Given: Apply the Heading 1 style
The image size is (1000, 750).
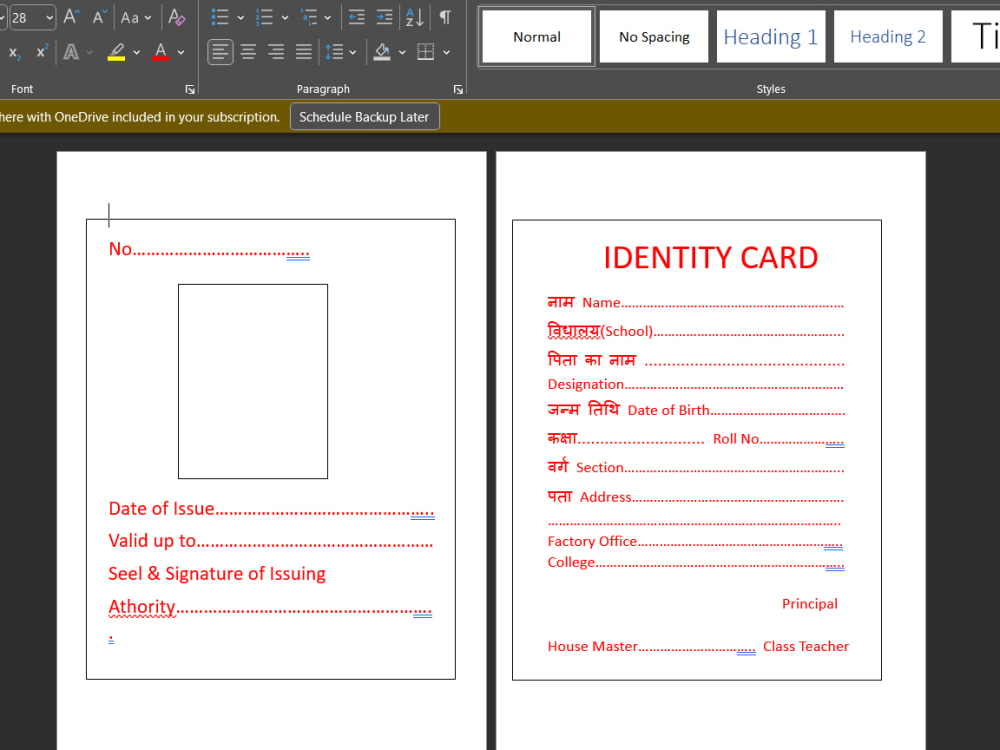Looking at the screenshot, I should (x=770, y=37).
